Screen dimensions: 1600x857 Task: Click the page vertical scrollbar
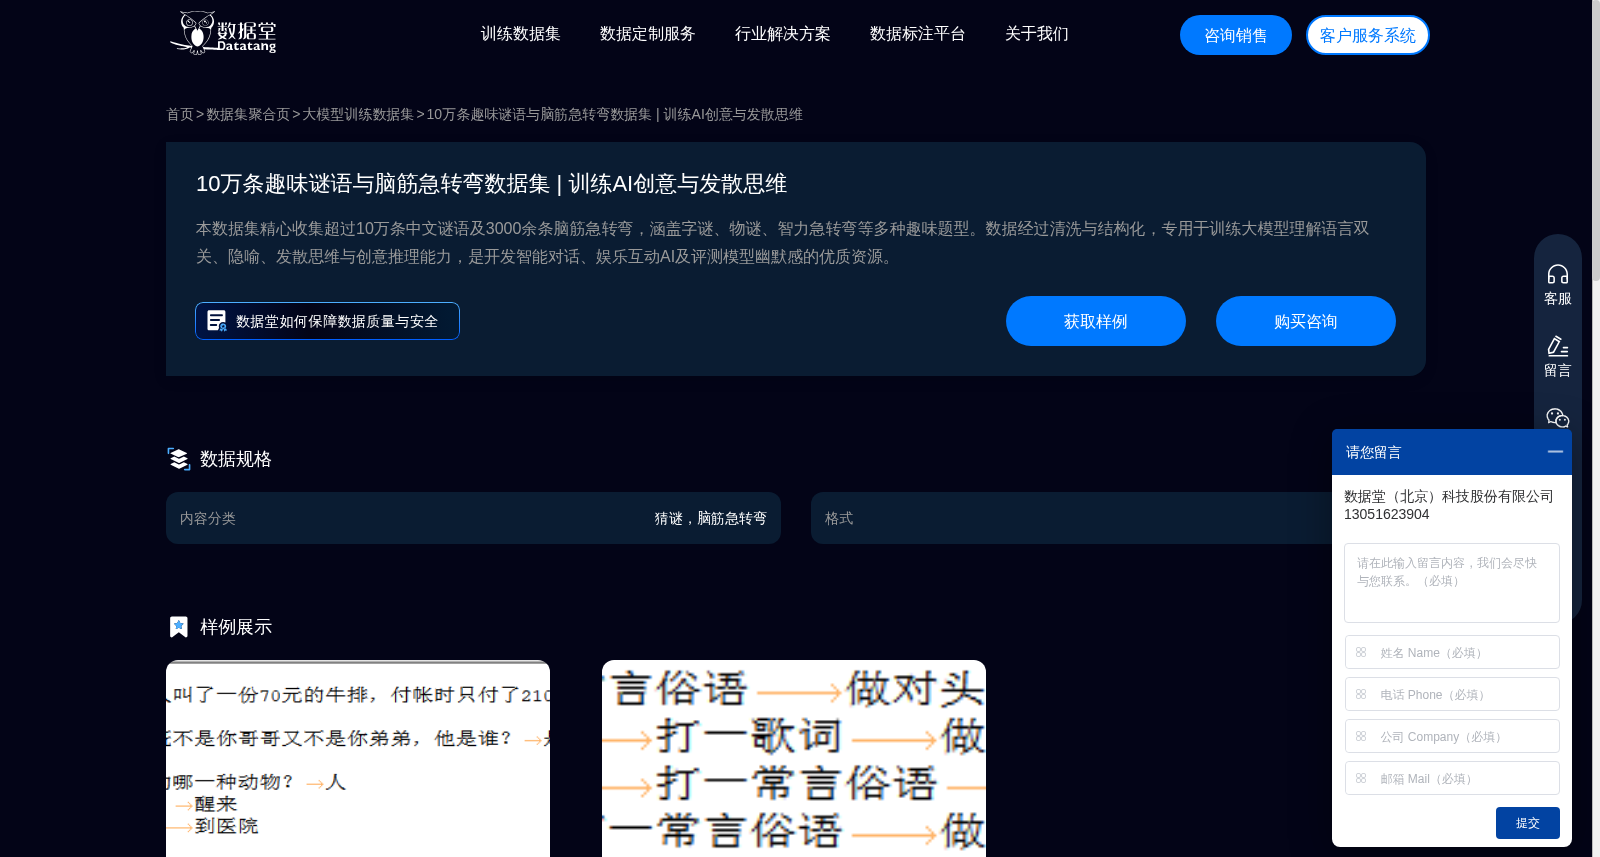pyautogui.click(x=1596, y=140)
